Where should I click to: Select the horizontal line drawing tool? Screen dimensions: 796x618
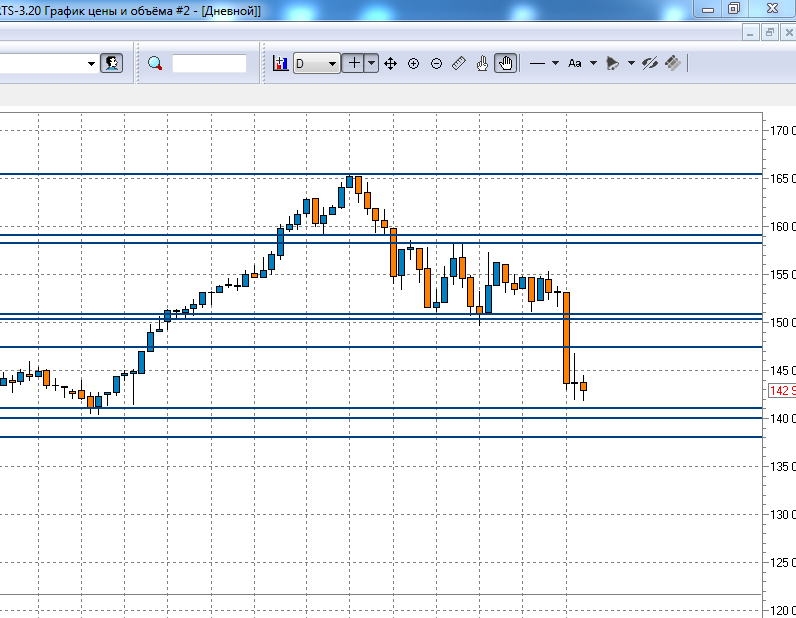click(537, 63)
